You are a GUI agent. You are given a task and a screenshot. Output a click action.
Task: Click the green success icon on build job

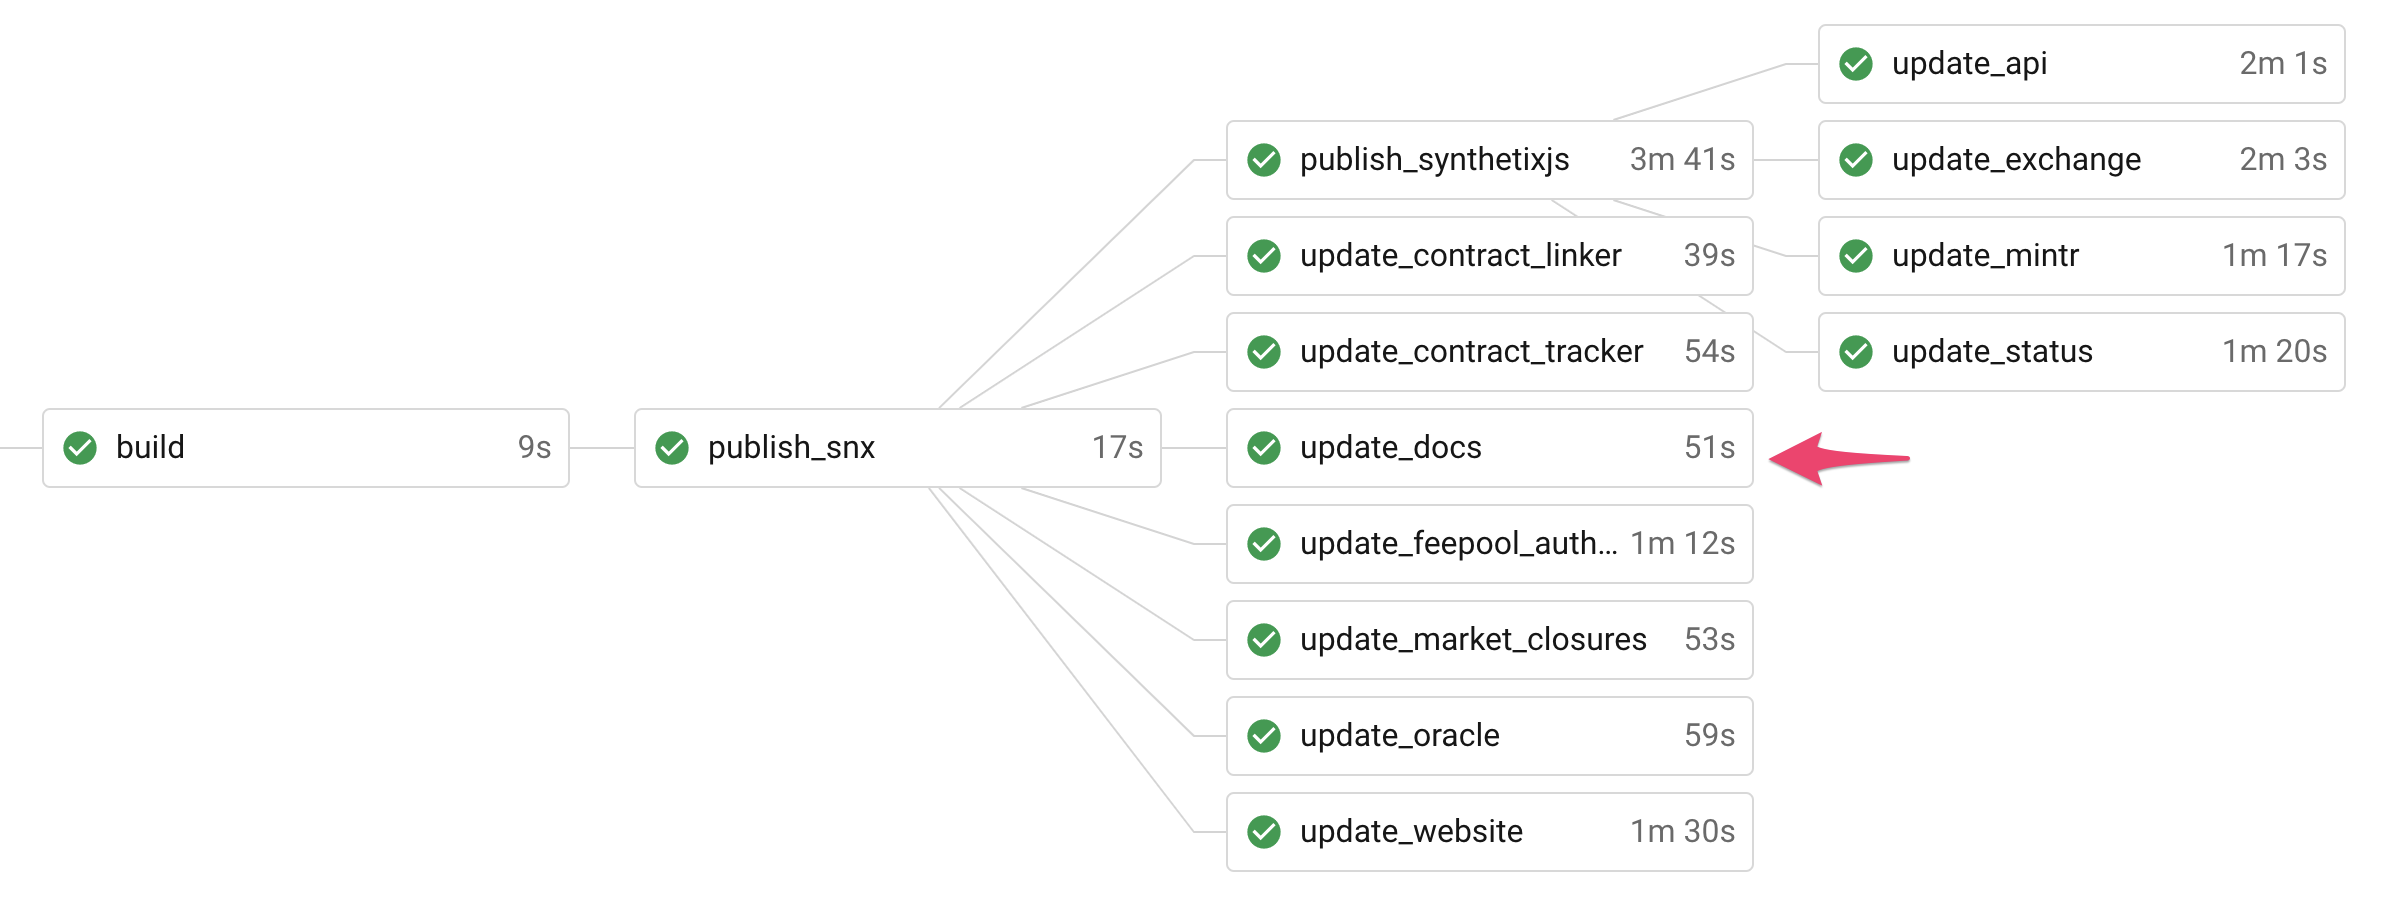(80, 448)
